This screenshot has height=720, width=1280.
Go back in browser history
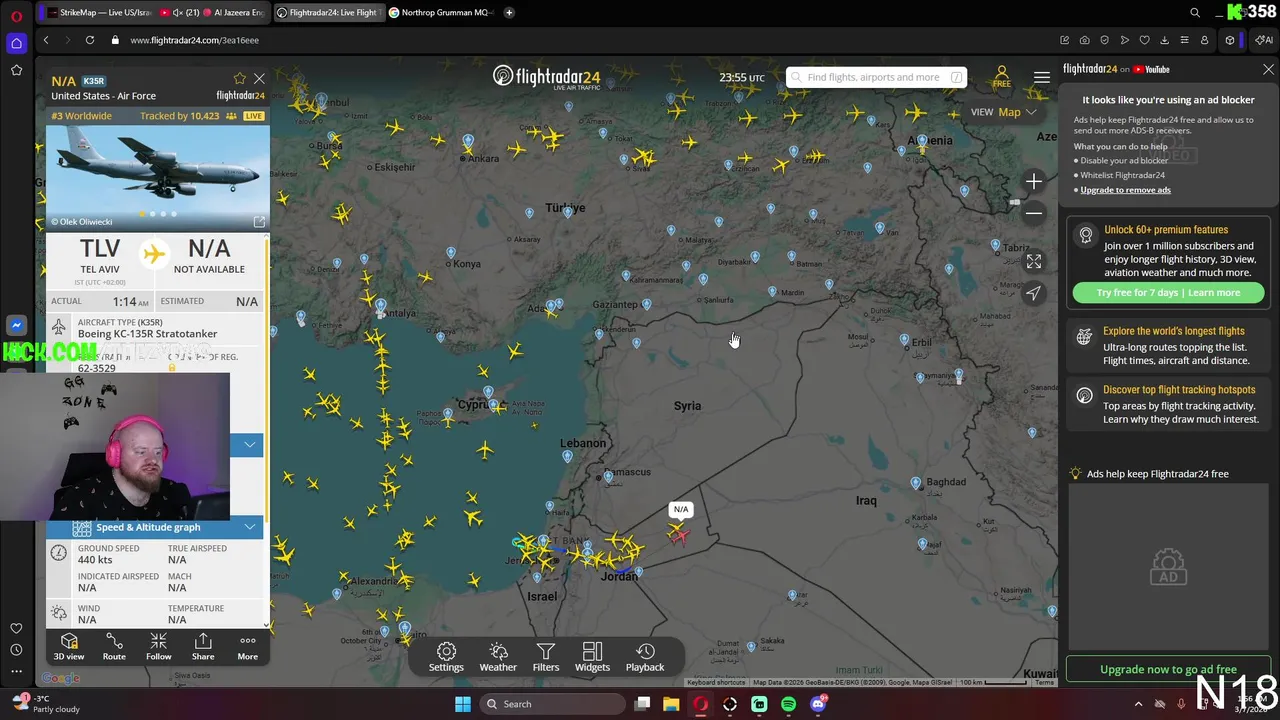46,40
